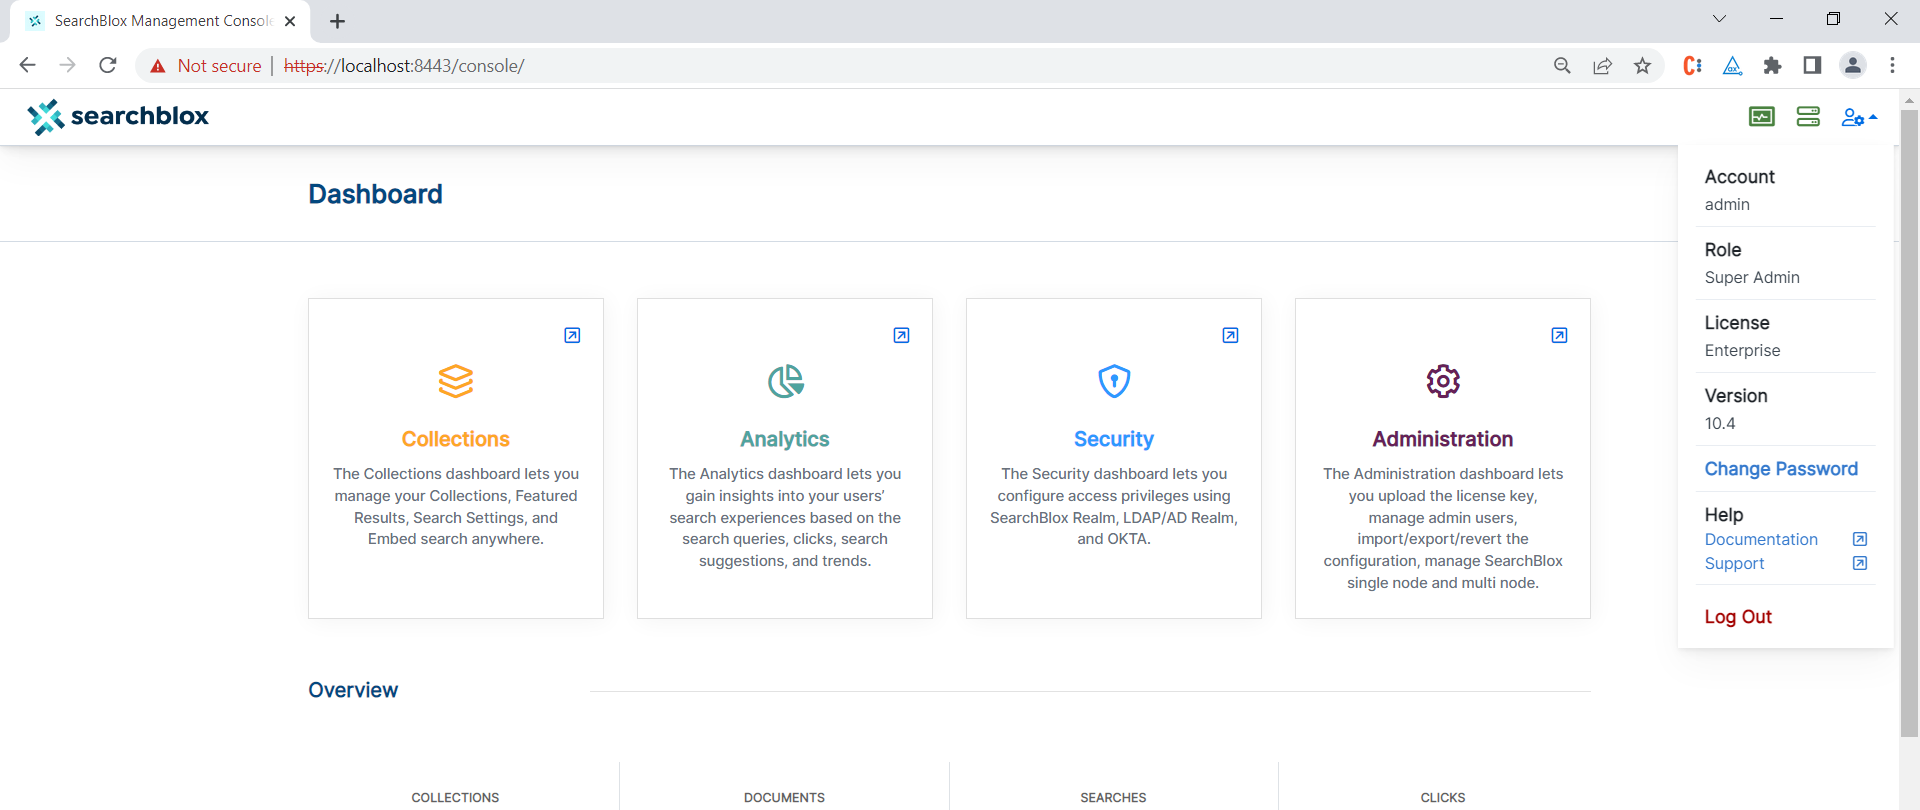
Task: Open the Security dashboard title
Action: 1114,439
